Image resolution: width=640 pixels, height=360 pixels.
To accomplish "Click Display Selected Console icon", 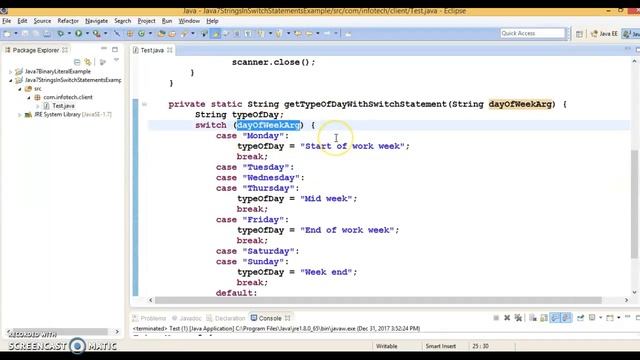I will pos(592,318).
